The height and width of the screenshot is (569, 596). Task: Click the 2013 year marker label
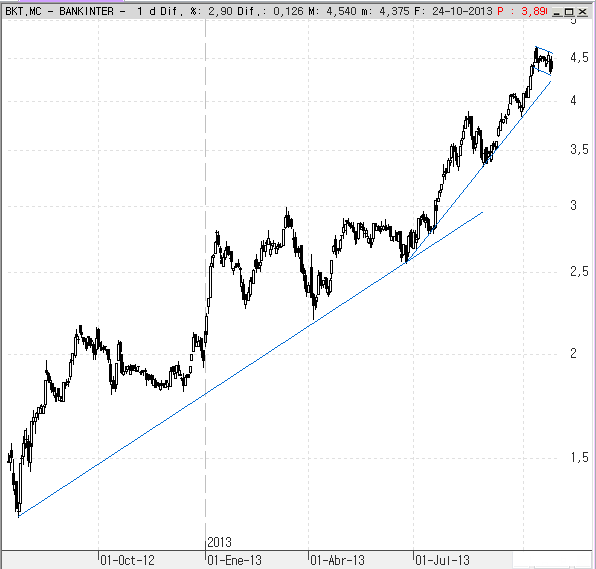click(220, 542)
